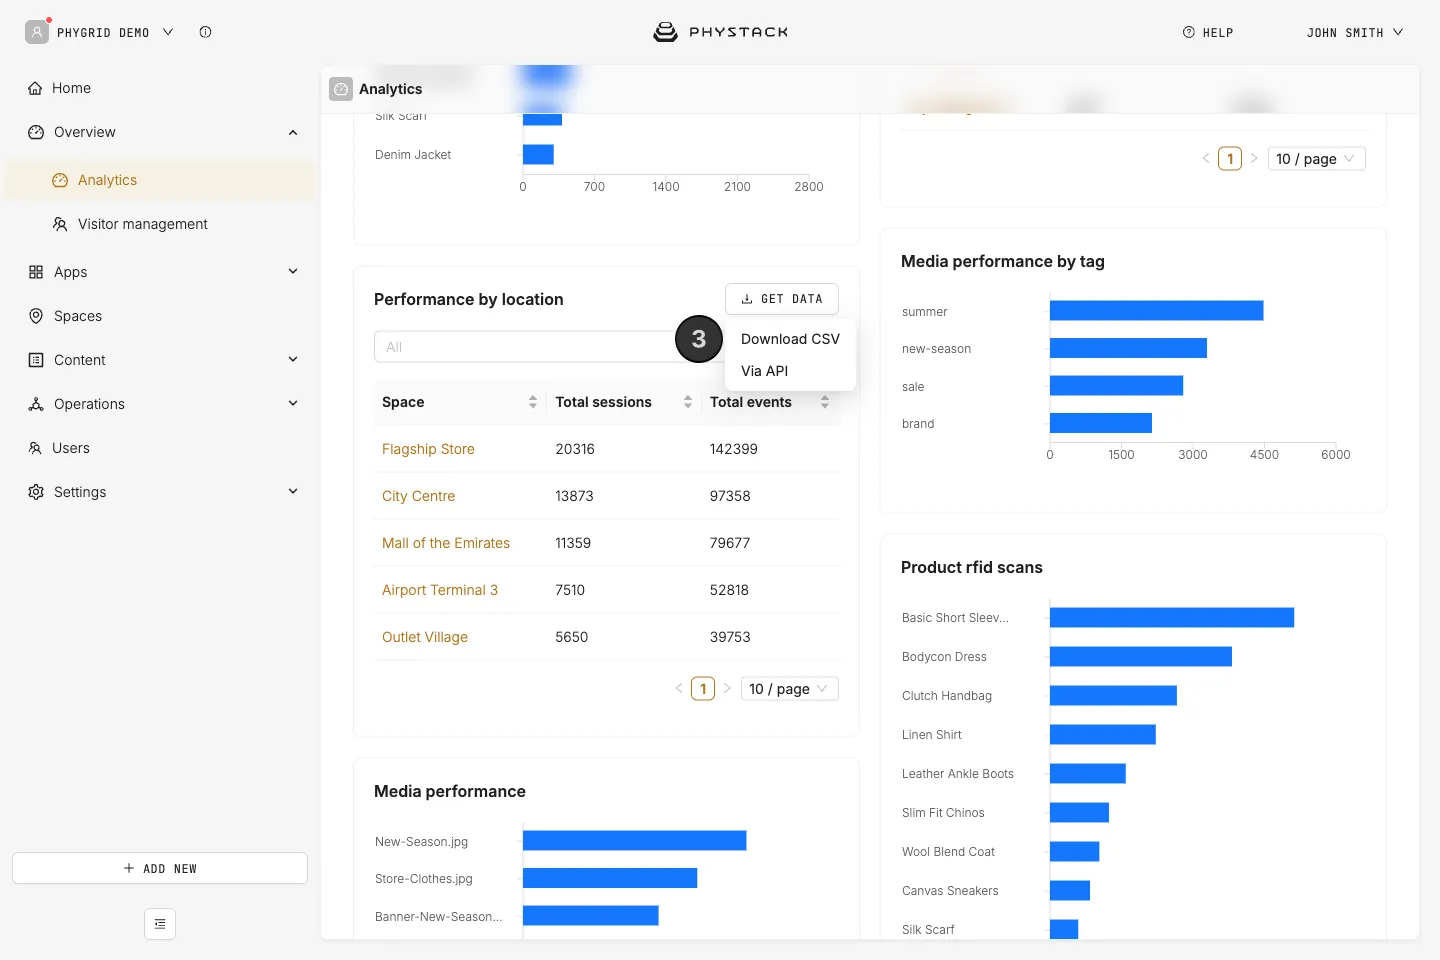Click the summer tag bar in chart

pos(1156,311)
